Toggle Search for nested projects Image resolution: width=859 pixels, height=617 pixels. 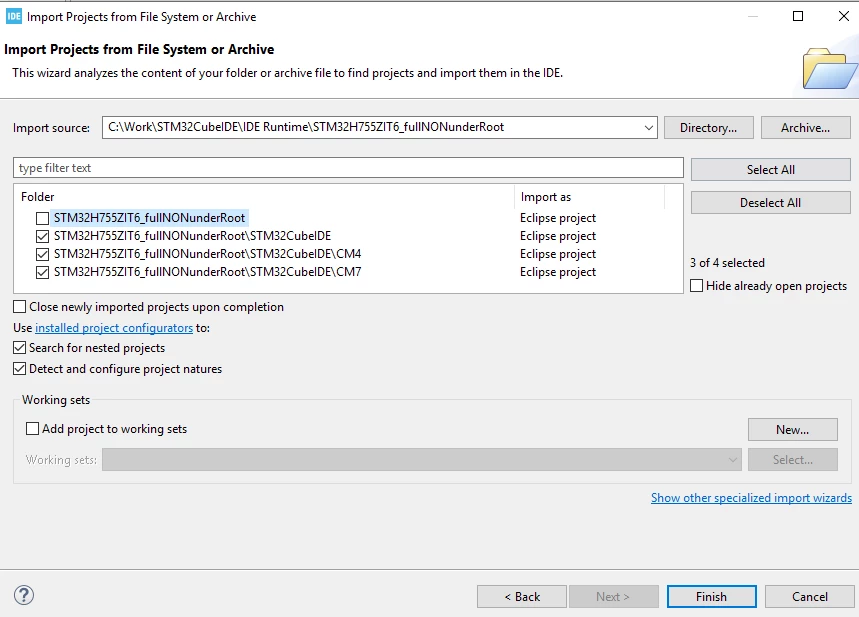19,348
